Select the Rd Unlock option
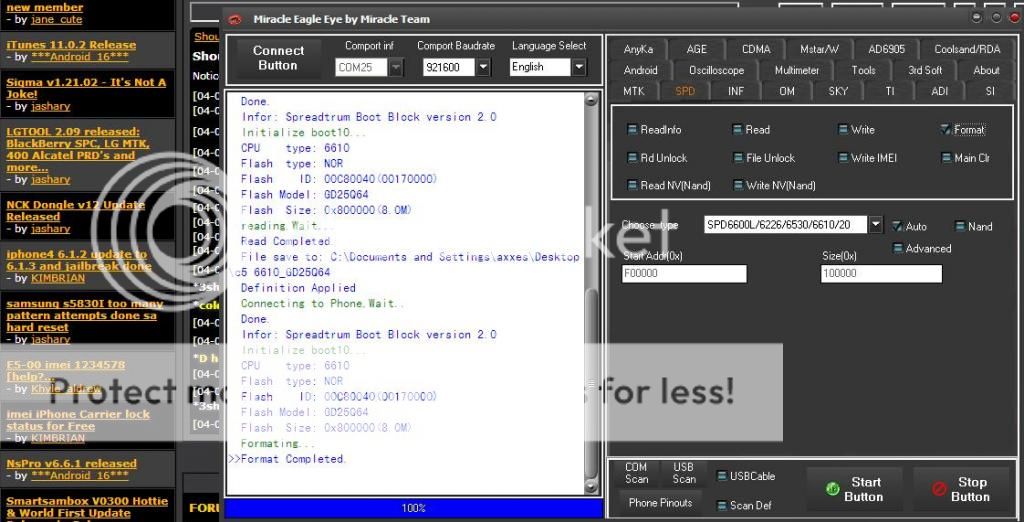1024x522 pixels. 632,157
